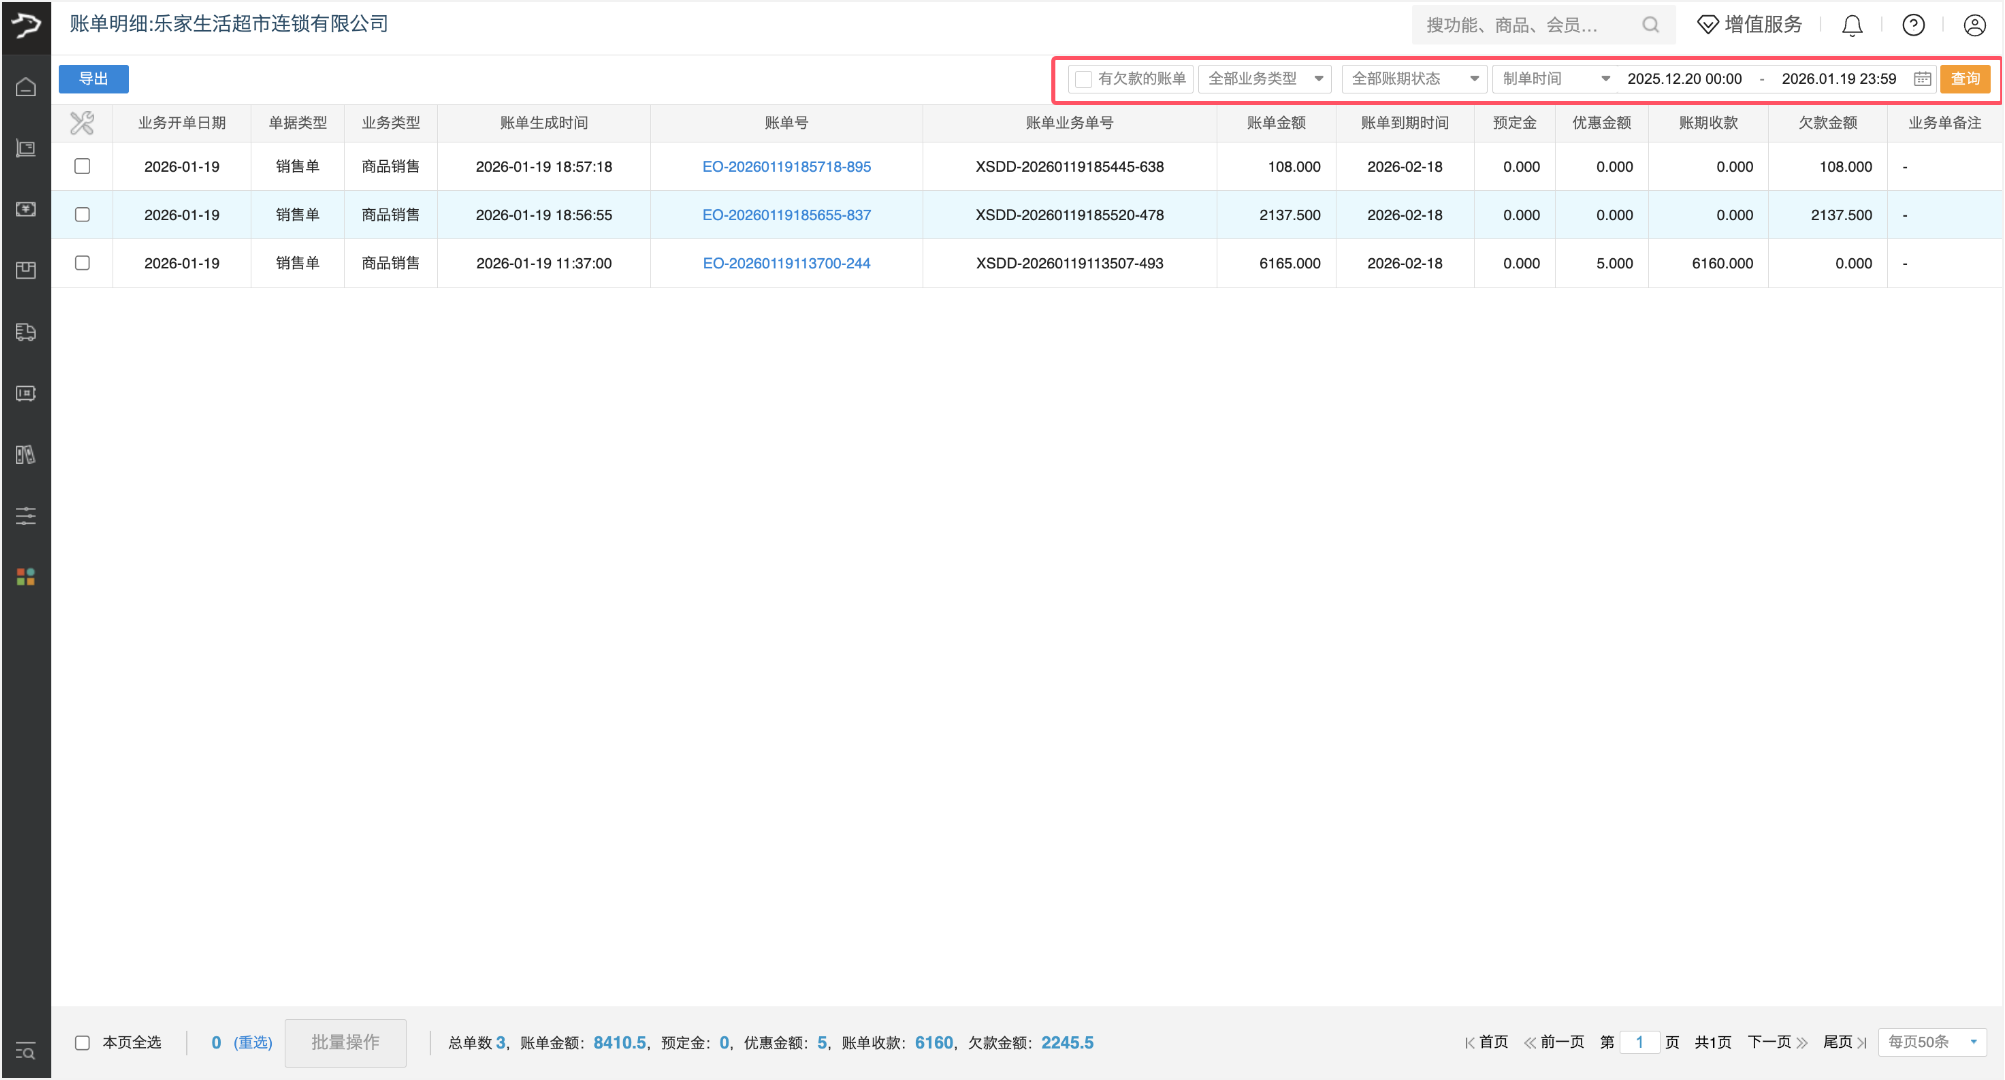Click the home icon in sidebar

tap(26, 87)
